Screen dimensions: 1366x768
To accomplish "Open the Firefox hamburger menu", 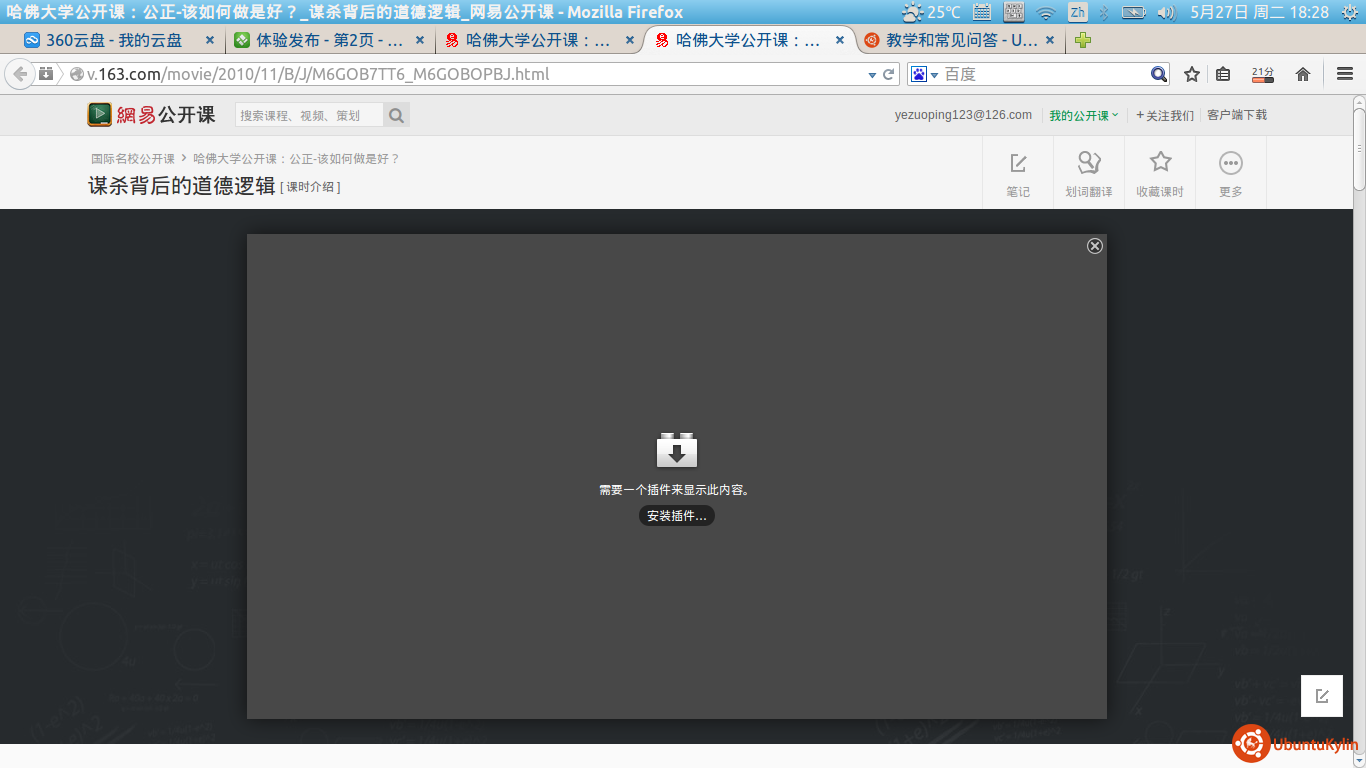I will pos(1345,74).
